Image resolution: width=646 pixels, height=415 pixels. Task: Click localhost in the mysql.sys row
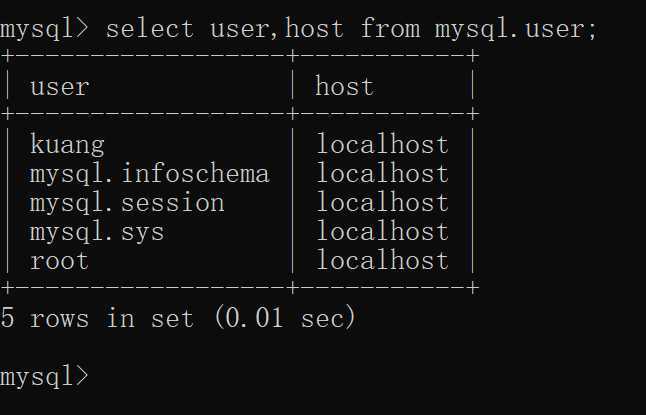pos(382,231)
